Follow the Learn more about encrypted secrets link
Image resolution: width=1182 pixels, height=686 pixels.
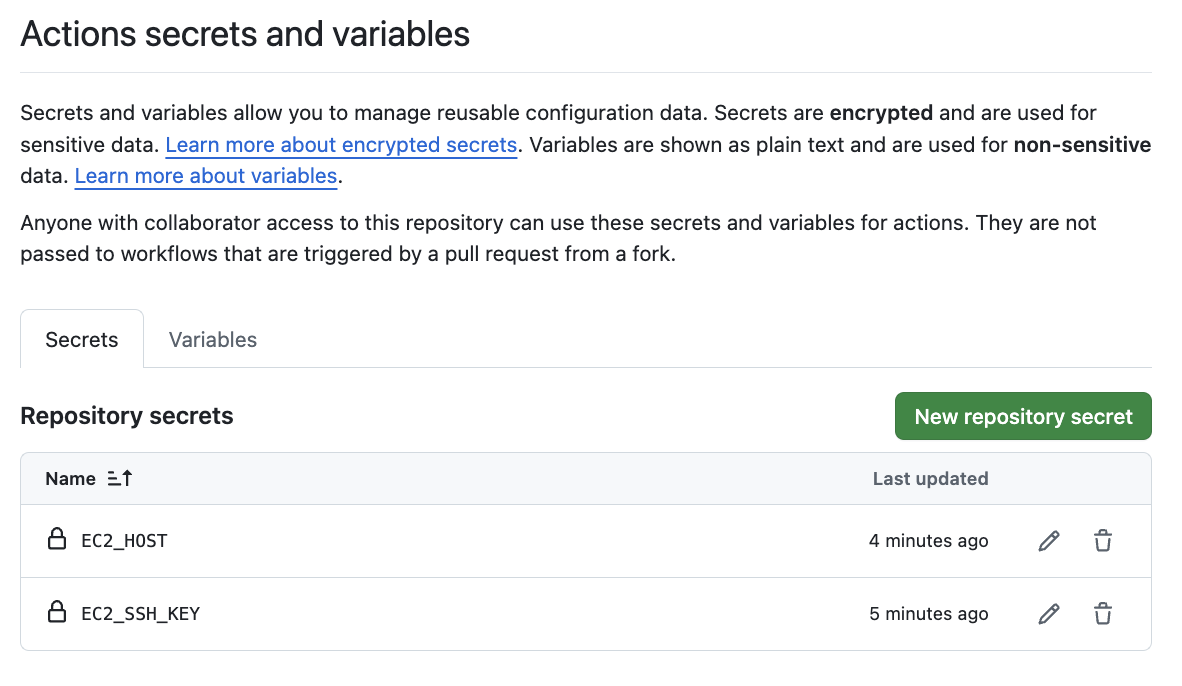(x=341, y=145)
